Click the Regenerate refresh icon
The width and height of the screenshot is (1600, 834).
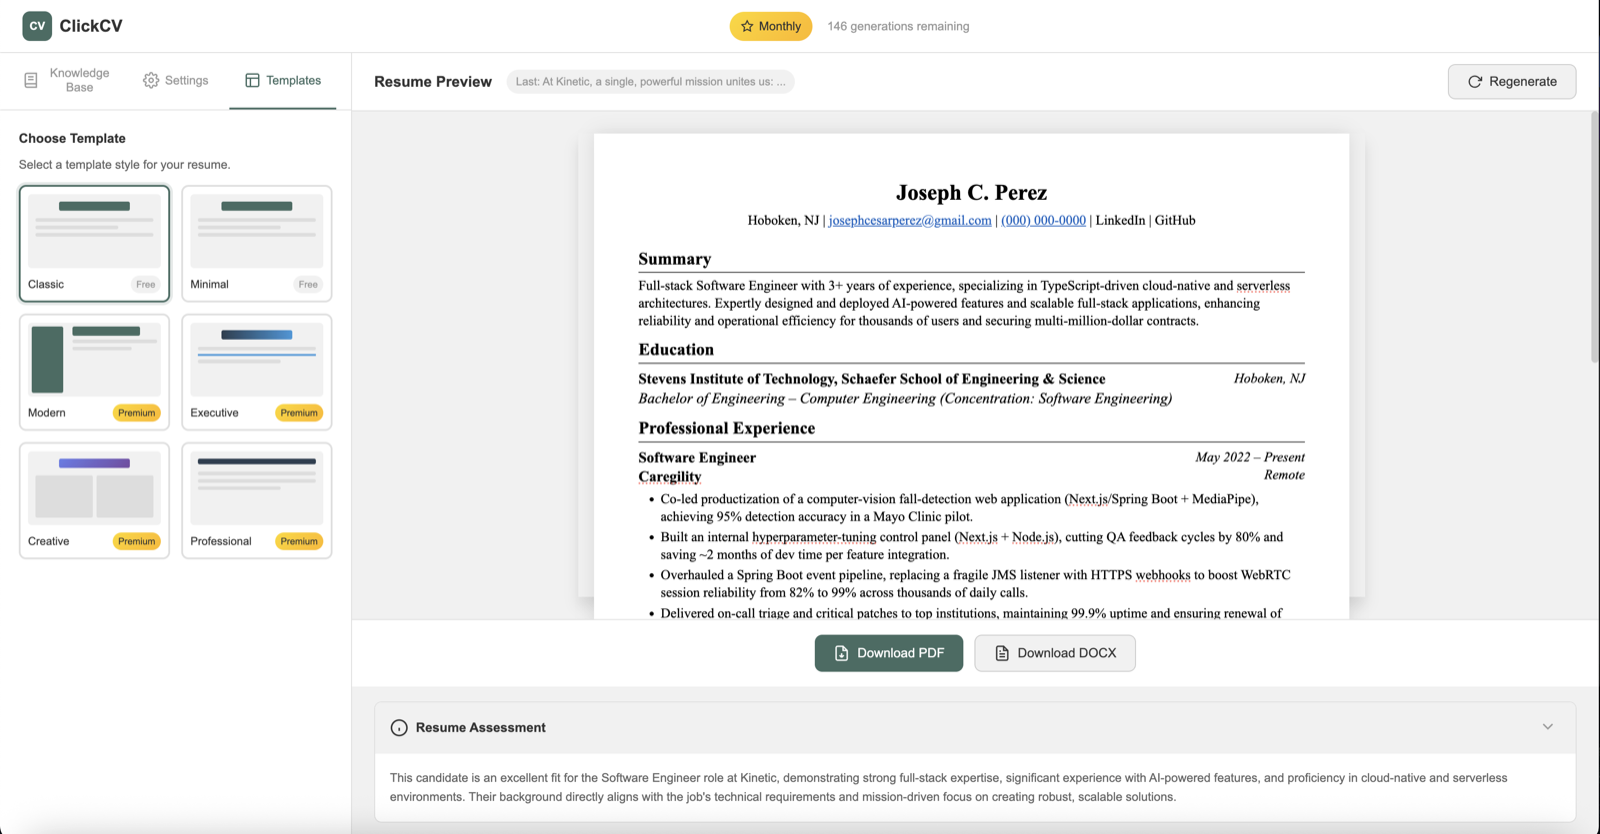(x=1474, y=82)
